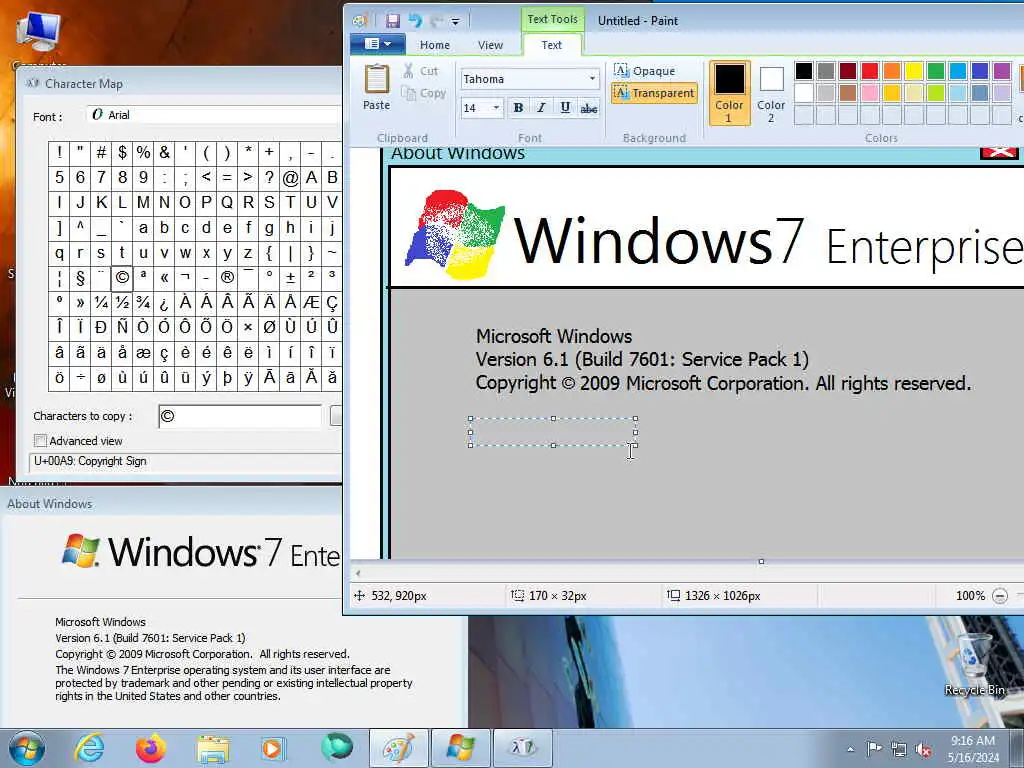Select Opaque background option
The width and height of the screenshot is (1024, 768).
click(645, 71)
